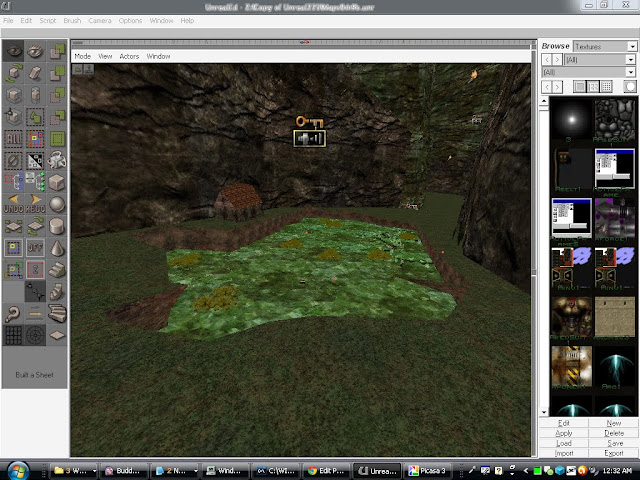Select the camera move mode eye icon
640x480 pixels.
(x=13, y=51)
